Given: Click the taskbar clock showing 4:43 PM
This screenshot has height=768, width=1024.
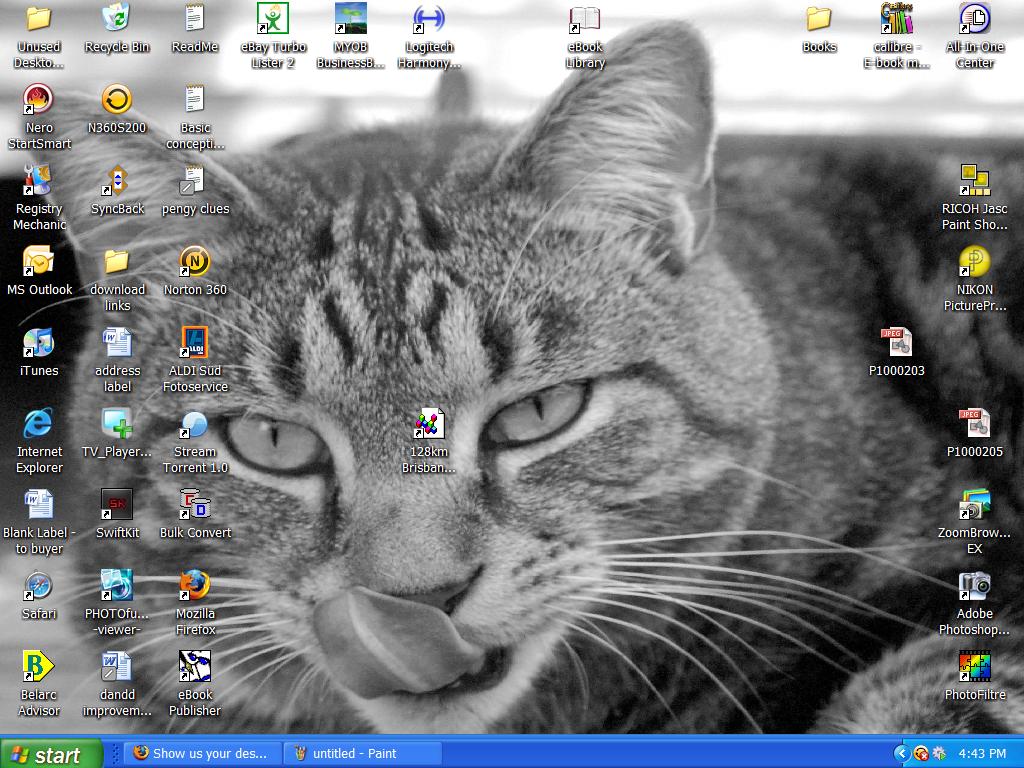Looking at the screenshot, I should tap(982, 754).
